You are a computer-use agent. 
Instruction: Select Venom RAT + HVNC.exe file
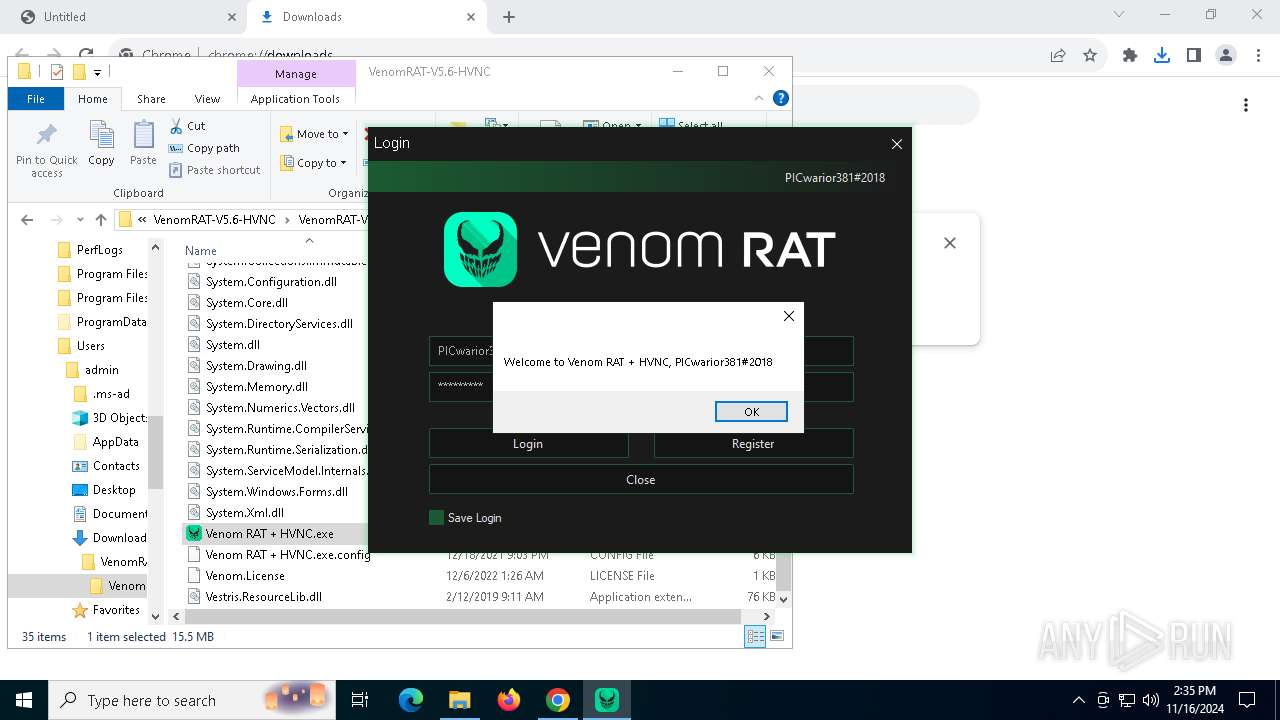[261, 534]
